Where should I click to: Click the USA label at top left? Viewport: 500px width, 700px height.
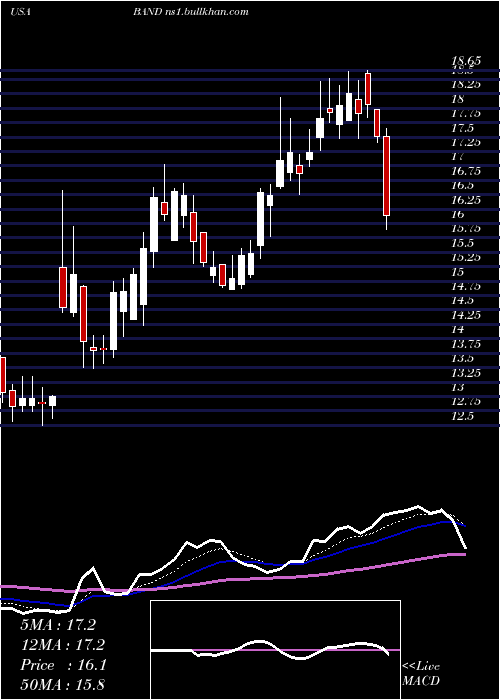(x=20, y=12)
